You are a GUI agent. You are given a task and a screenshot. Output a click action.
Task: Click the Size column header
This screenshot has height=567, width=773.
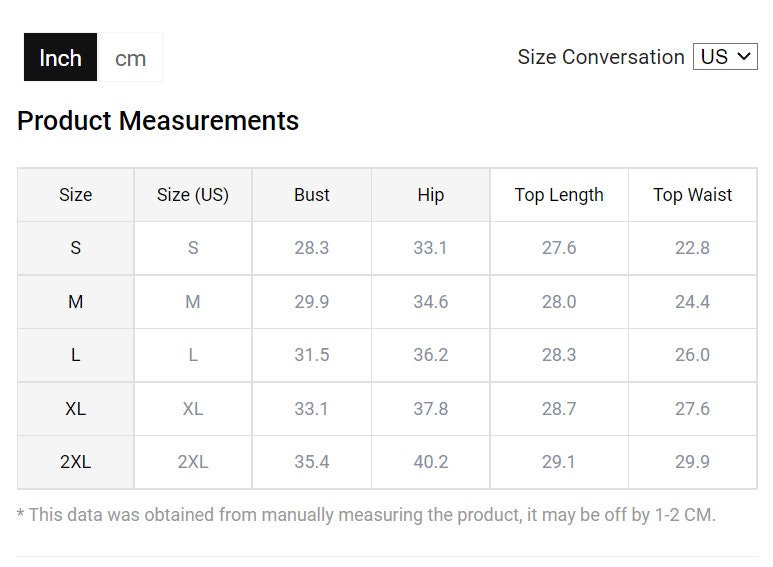75,195
